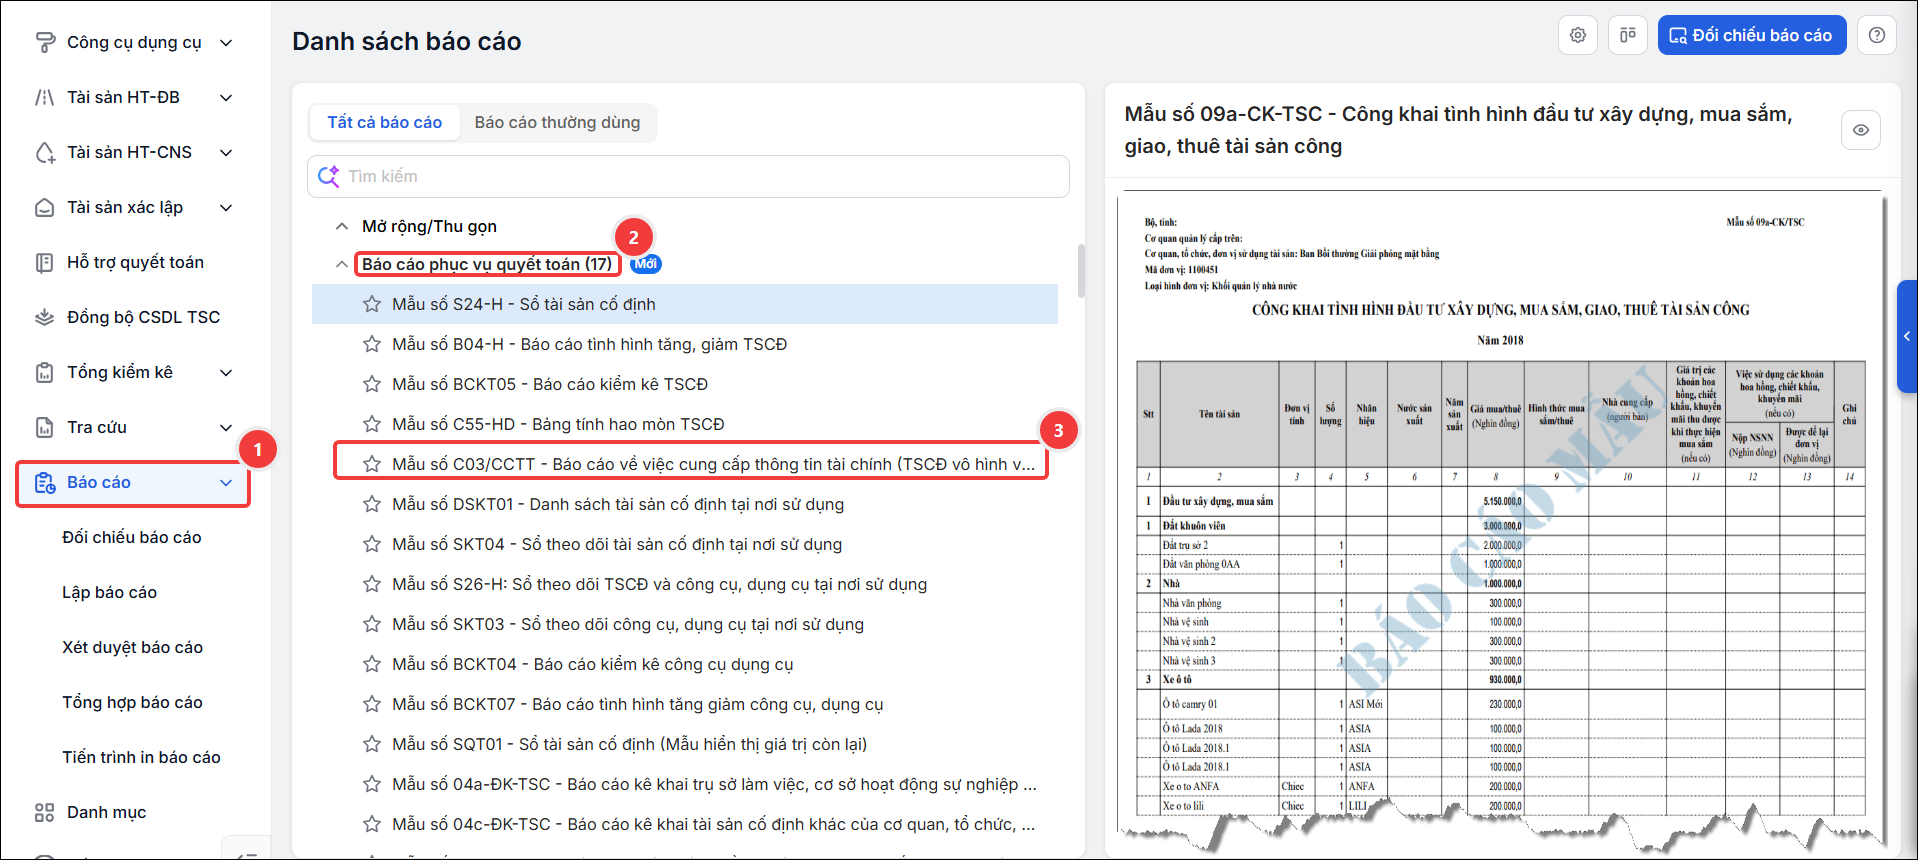Collapse the Báo cáo menu chevron
The width and height of the screenshot is (1918, 860).
(x=226, y=483)
